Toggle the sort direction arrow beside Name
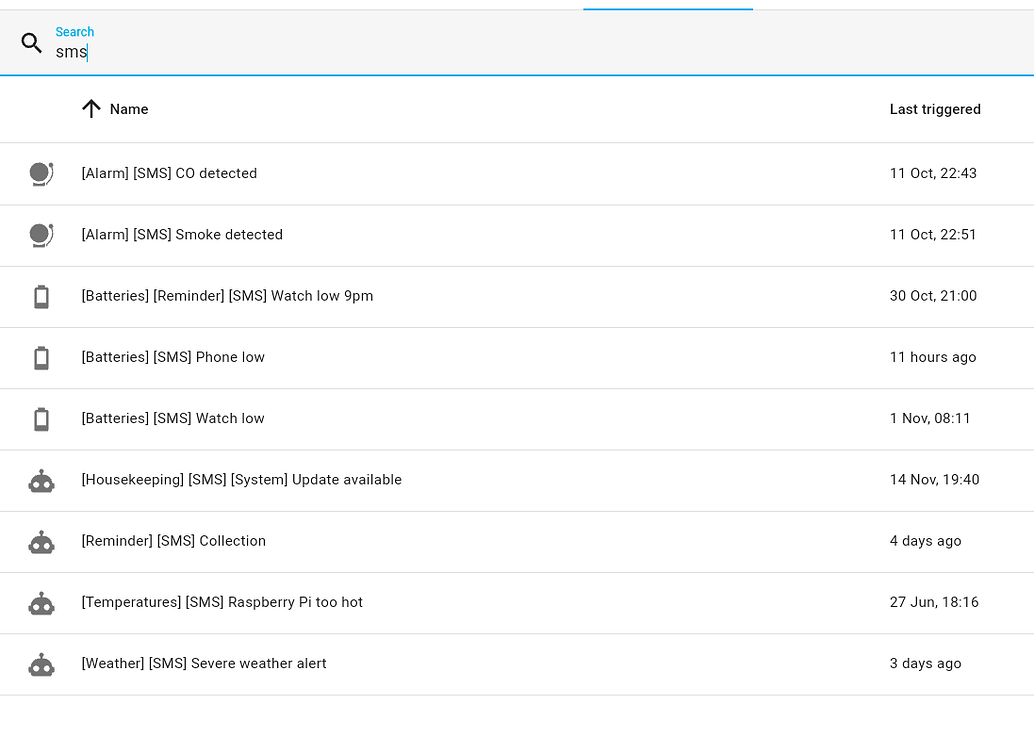 pos(91,108)
